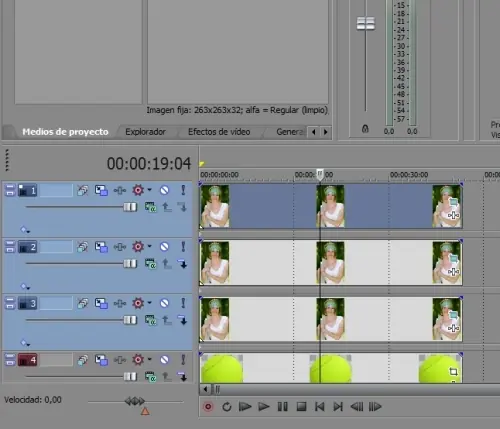This screenshot has height=429, width=500.
Task: Open the Efectos de vídeo tab
Action: (219, 132)
